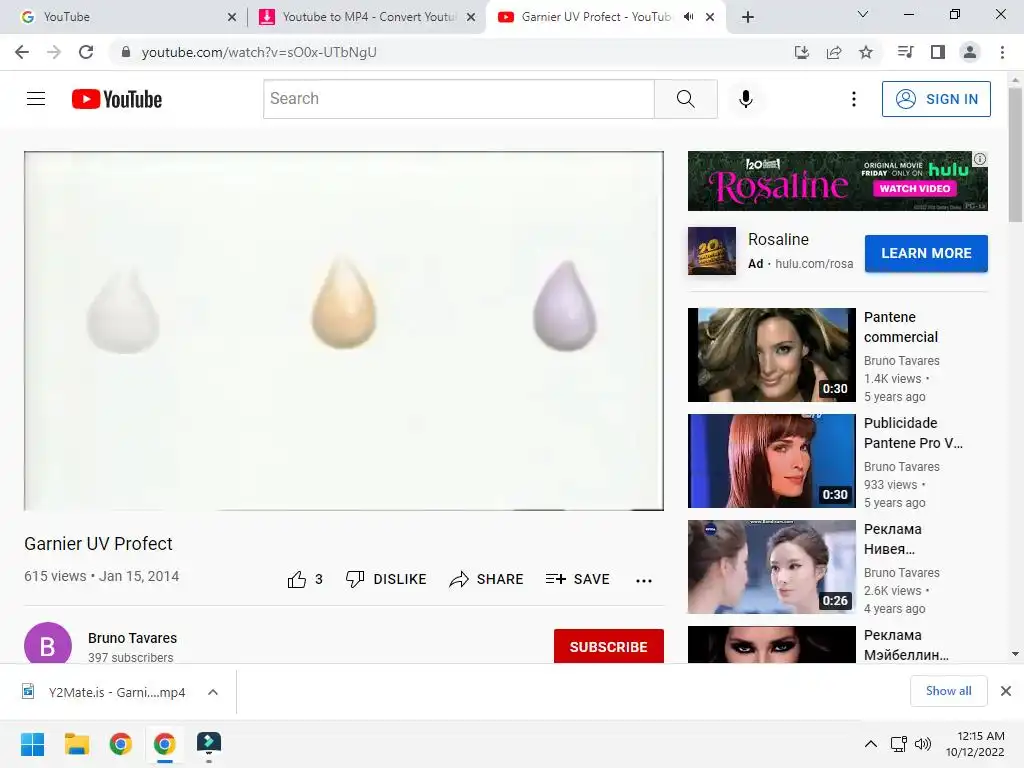Open Windows Start menu

click(x=32, y=744)
